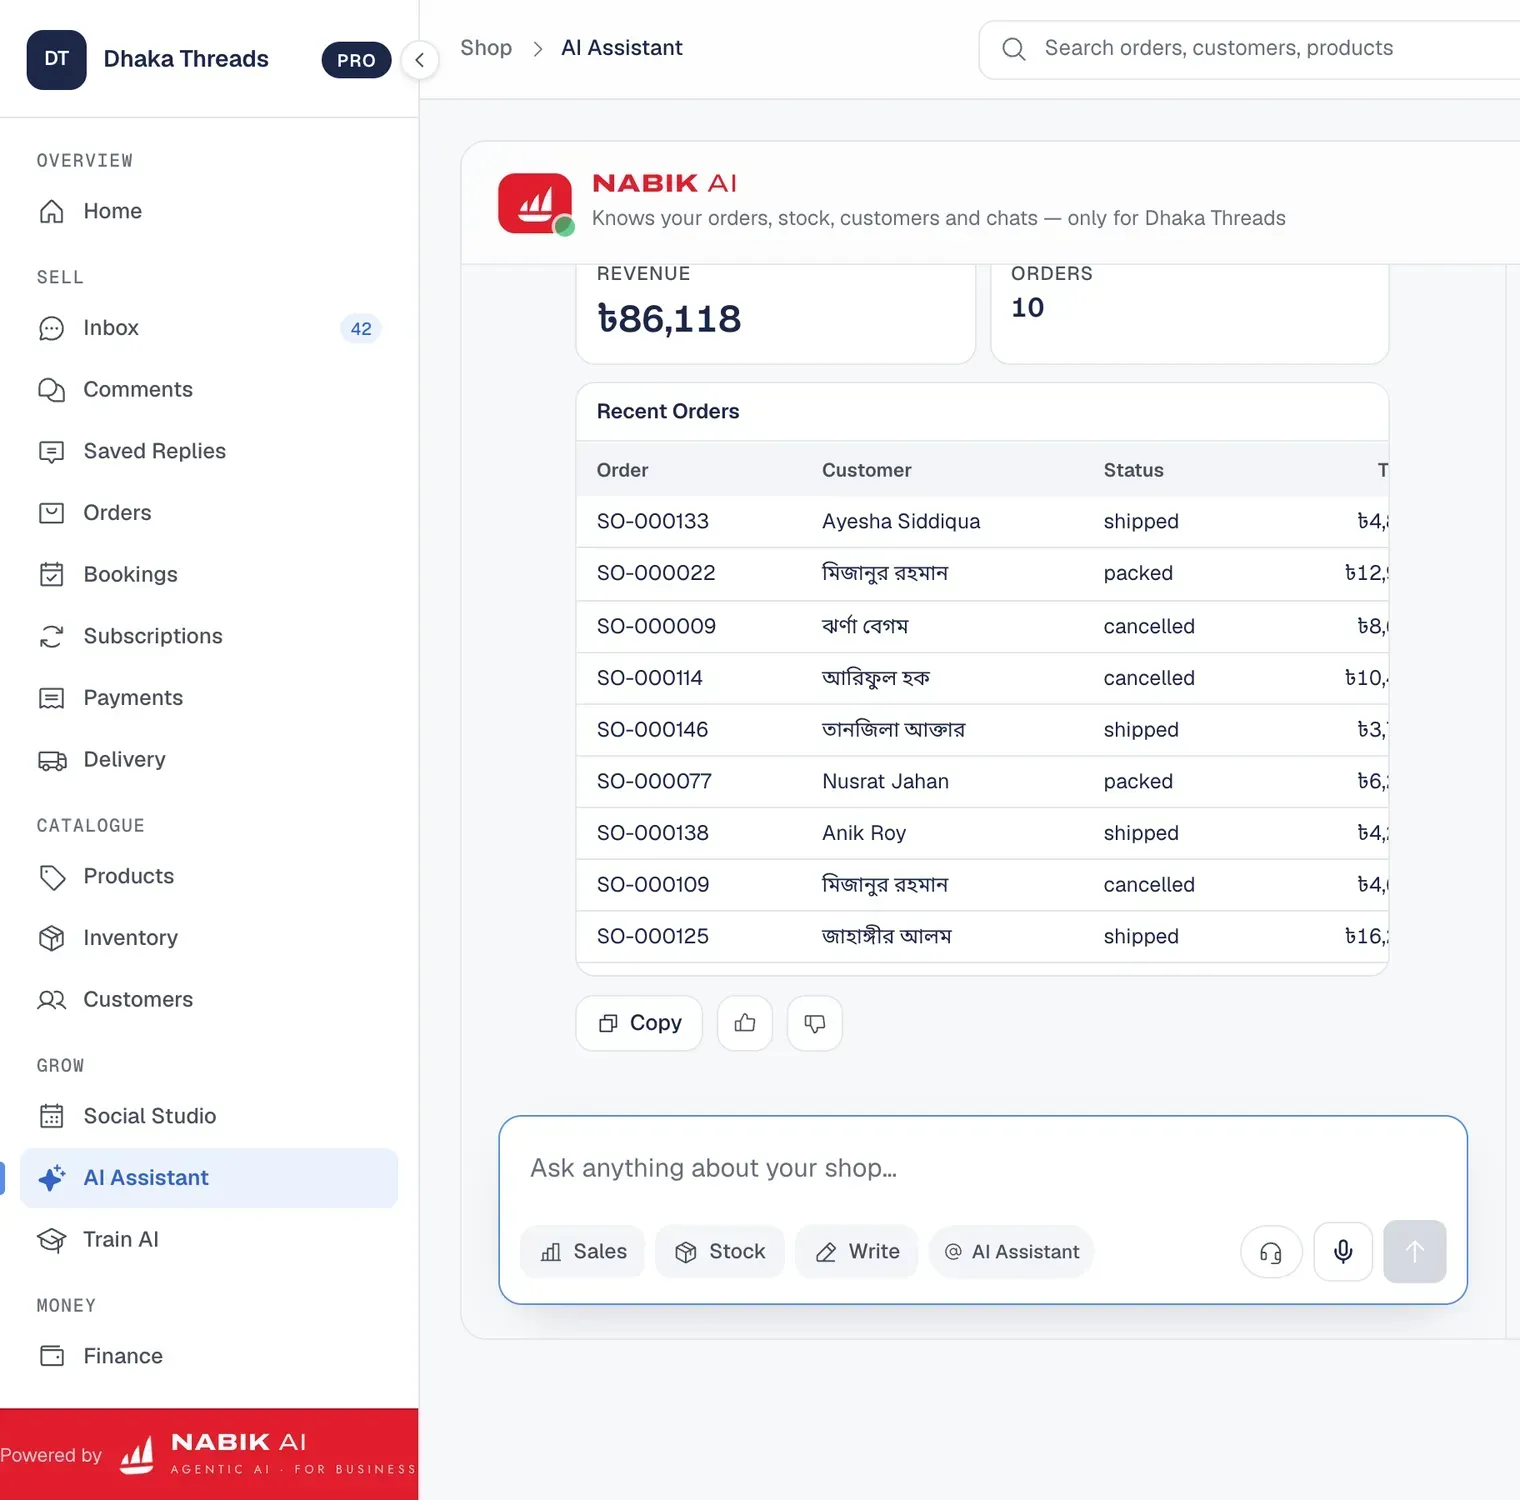Click the Social Studio calendar icon

point(51,1116)
